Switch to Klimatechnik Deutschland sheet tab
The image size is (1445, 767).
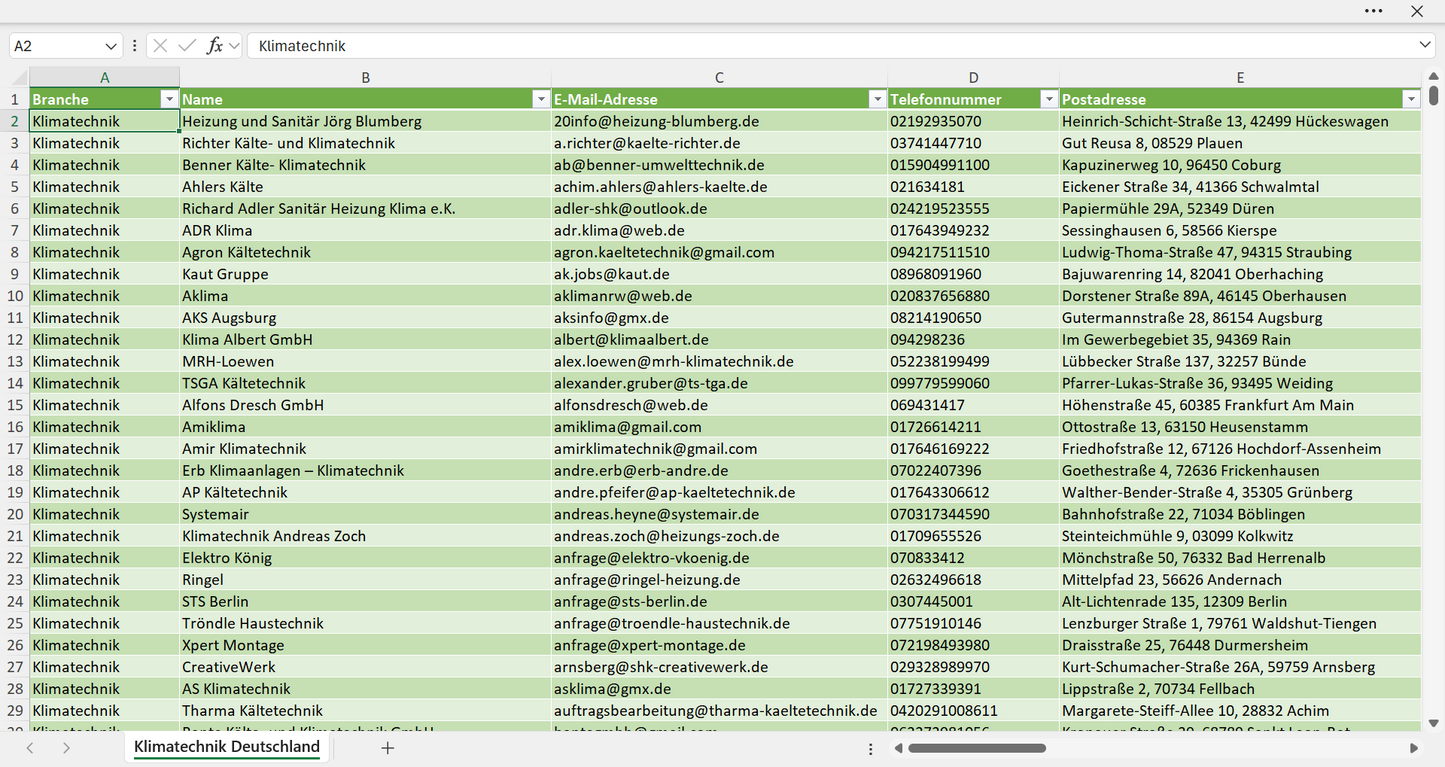pos(227,747)
